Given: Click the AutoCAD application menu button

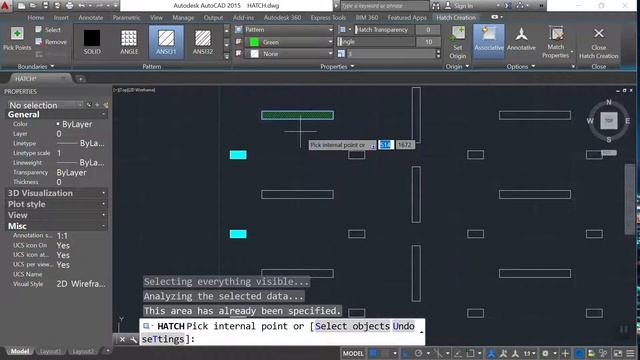Looking at the screenshot, I should [x=5, y=6].
